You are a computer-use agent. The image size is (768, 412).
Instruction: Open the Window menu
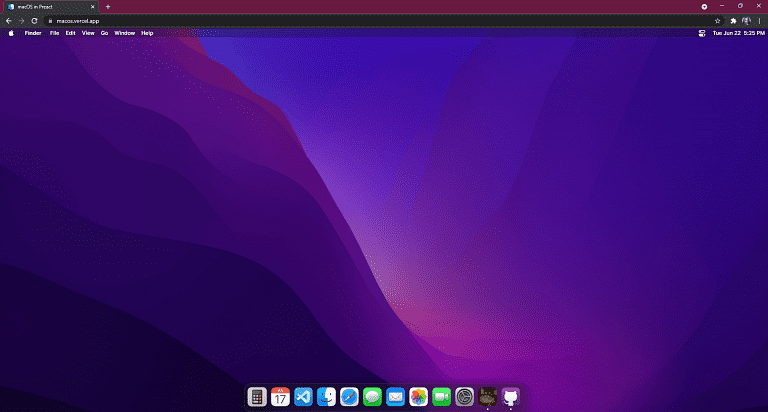pyautogui.click(x=124, y=33)
